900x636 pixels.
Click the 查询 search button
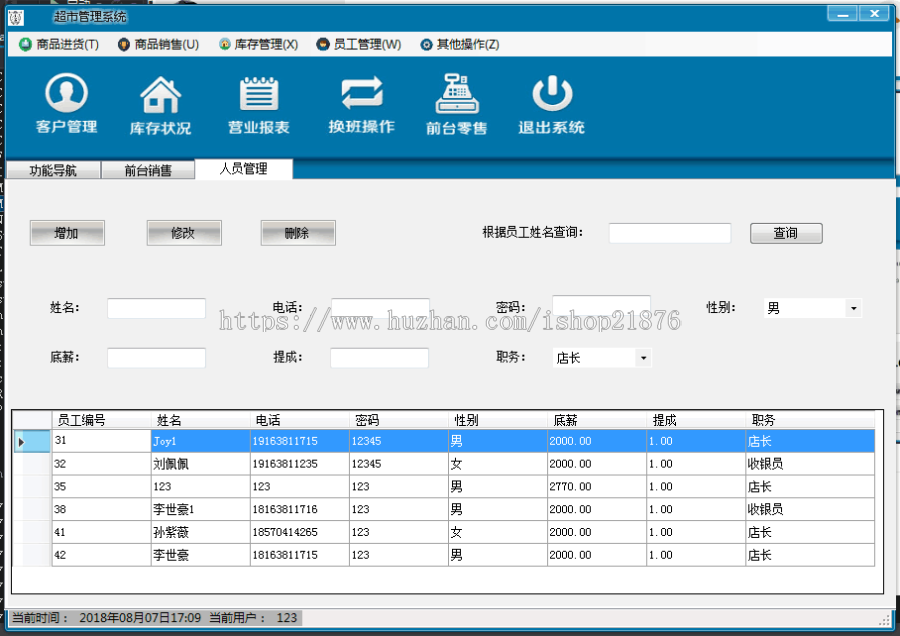tap(786, 233)
